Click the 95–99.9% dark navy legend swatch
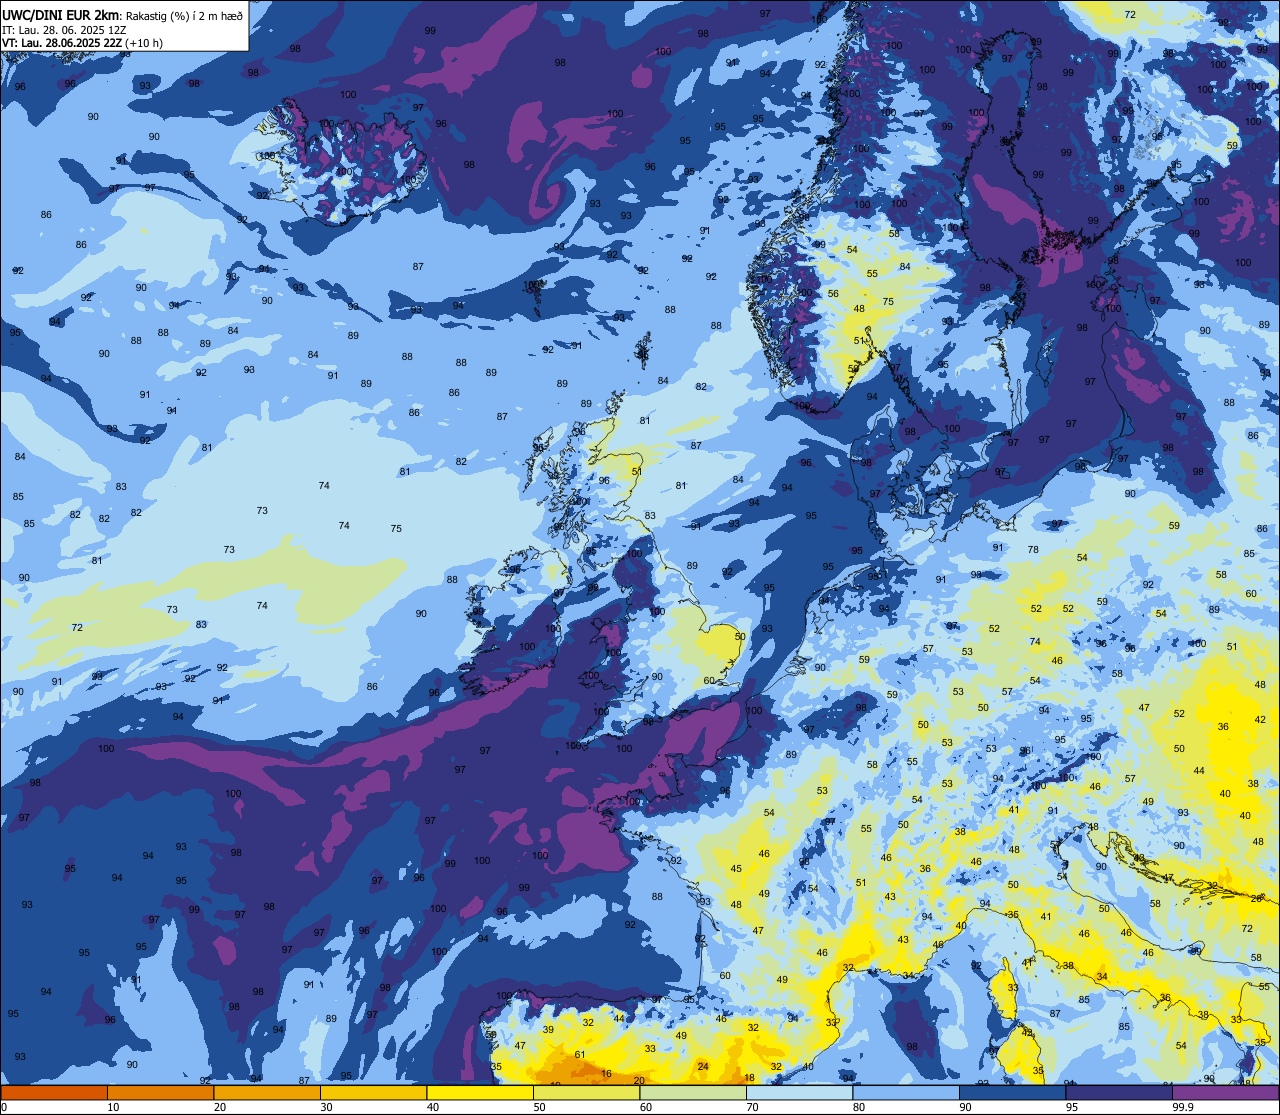 [x=1119, y=1093]
